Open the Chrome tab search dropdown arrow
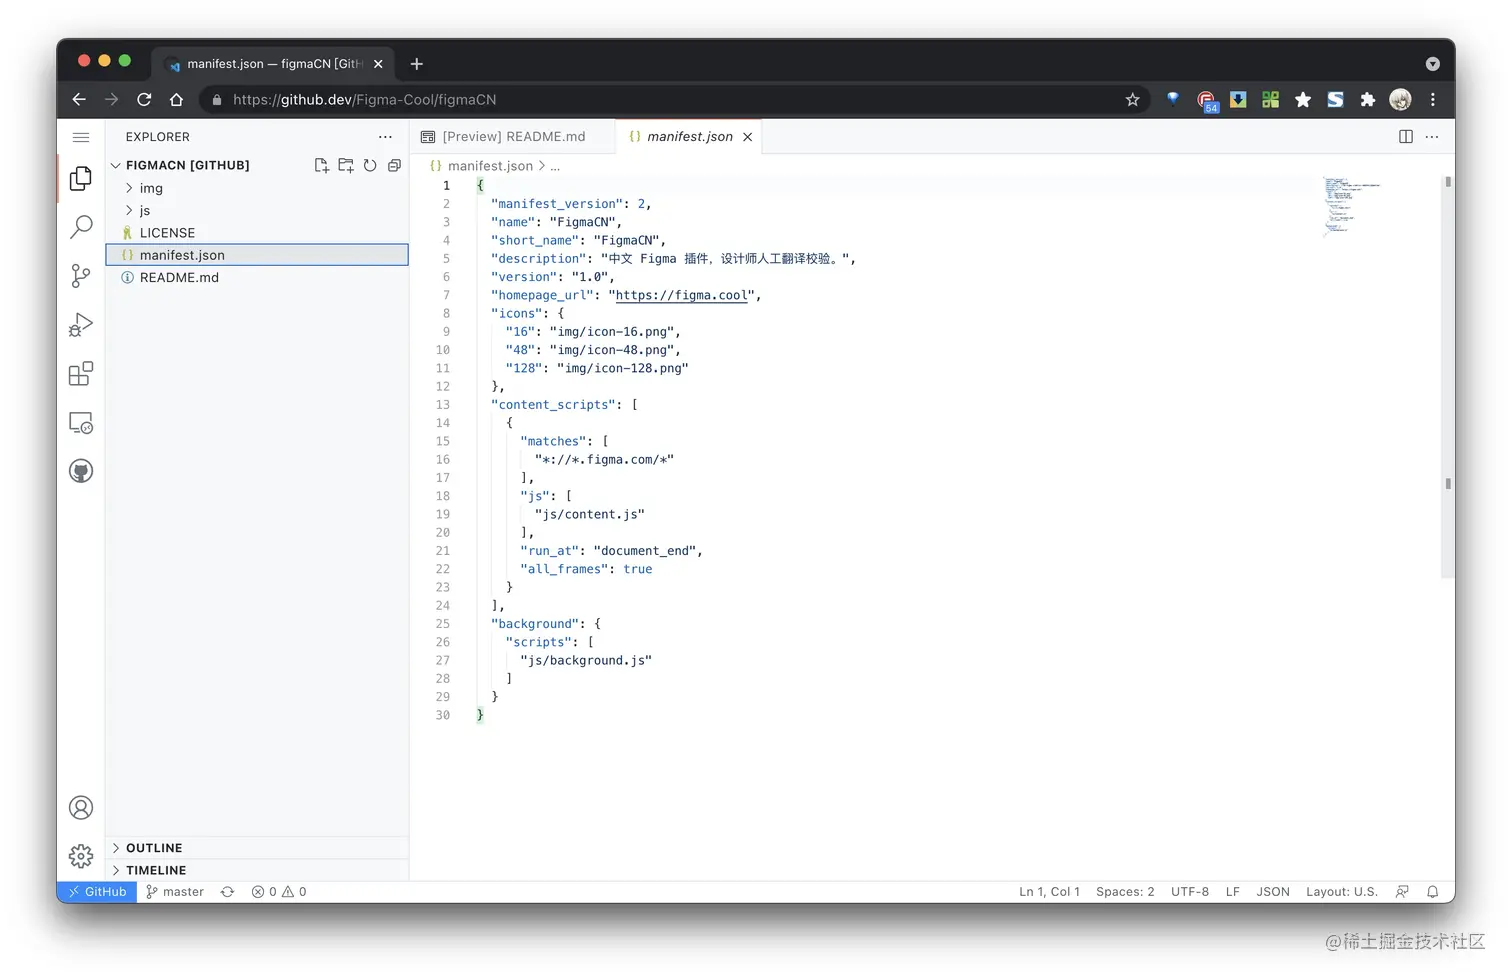 click(1433, 63)
